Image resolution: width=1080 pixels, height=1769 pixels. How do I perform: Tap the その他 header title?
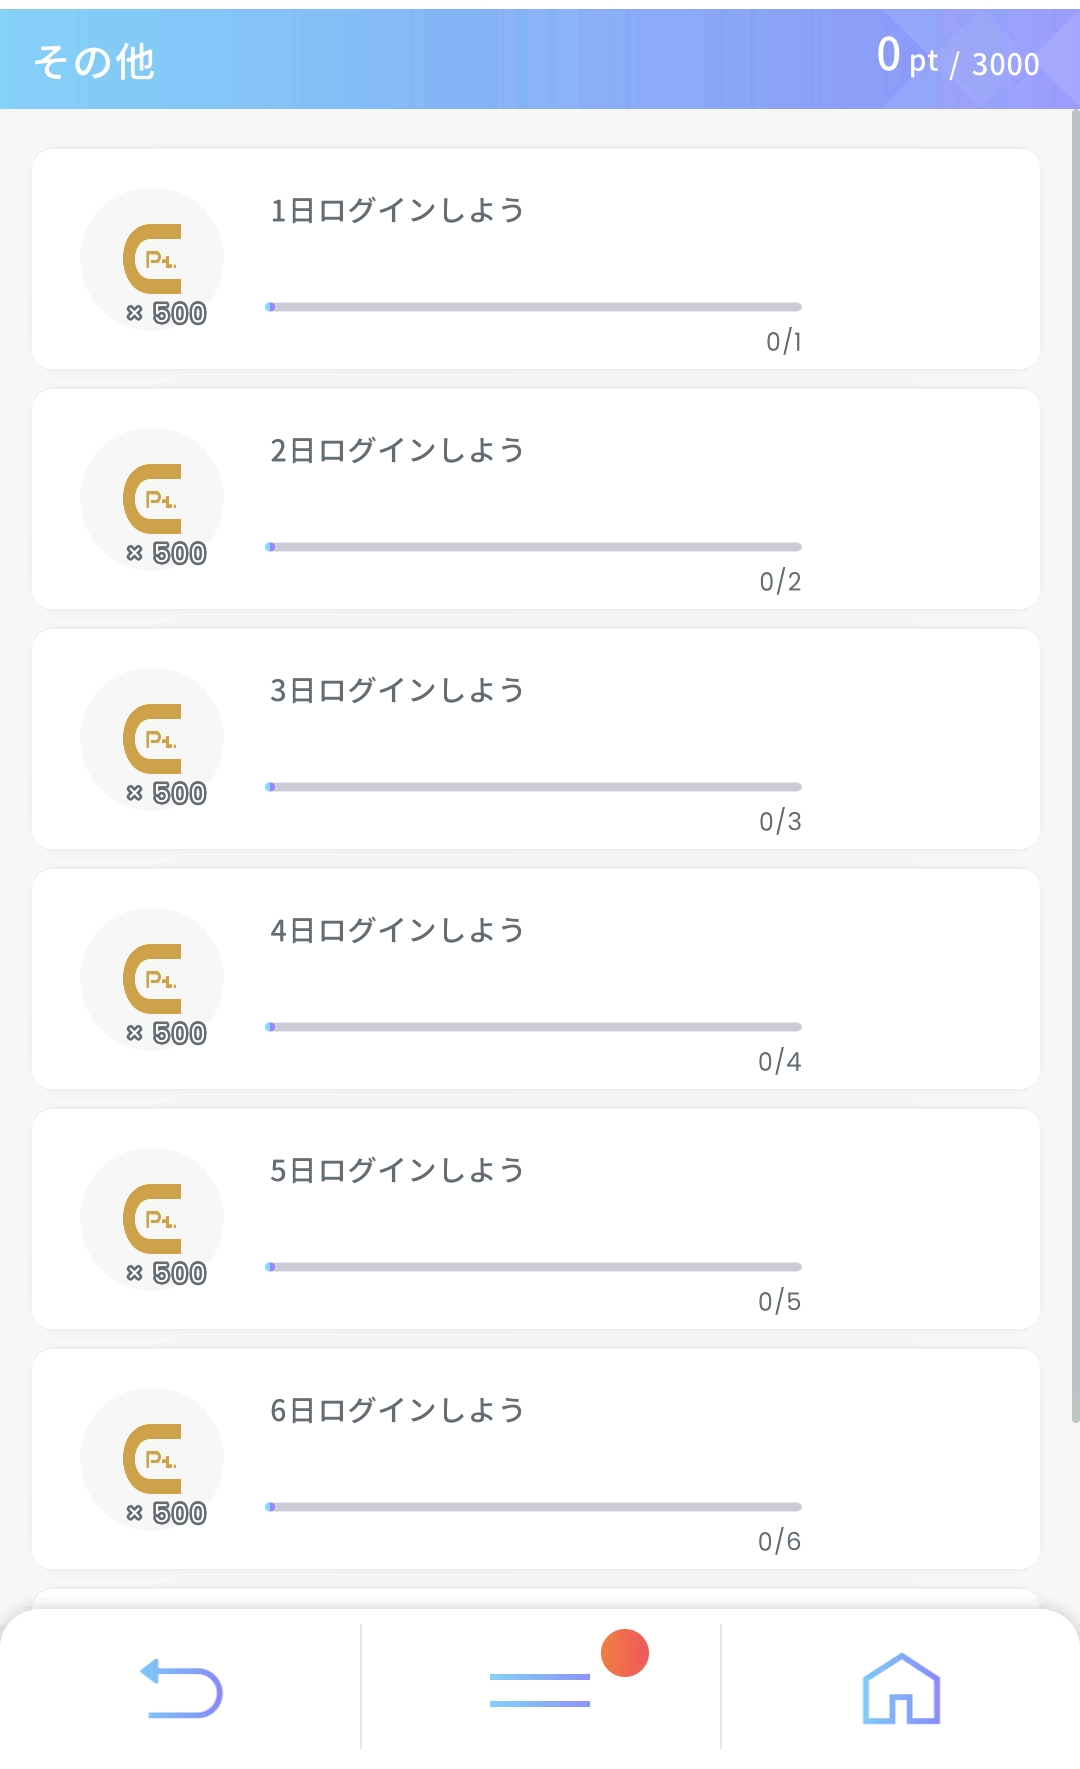click(x=94, y=62)
